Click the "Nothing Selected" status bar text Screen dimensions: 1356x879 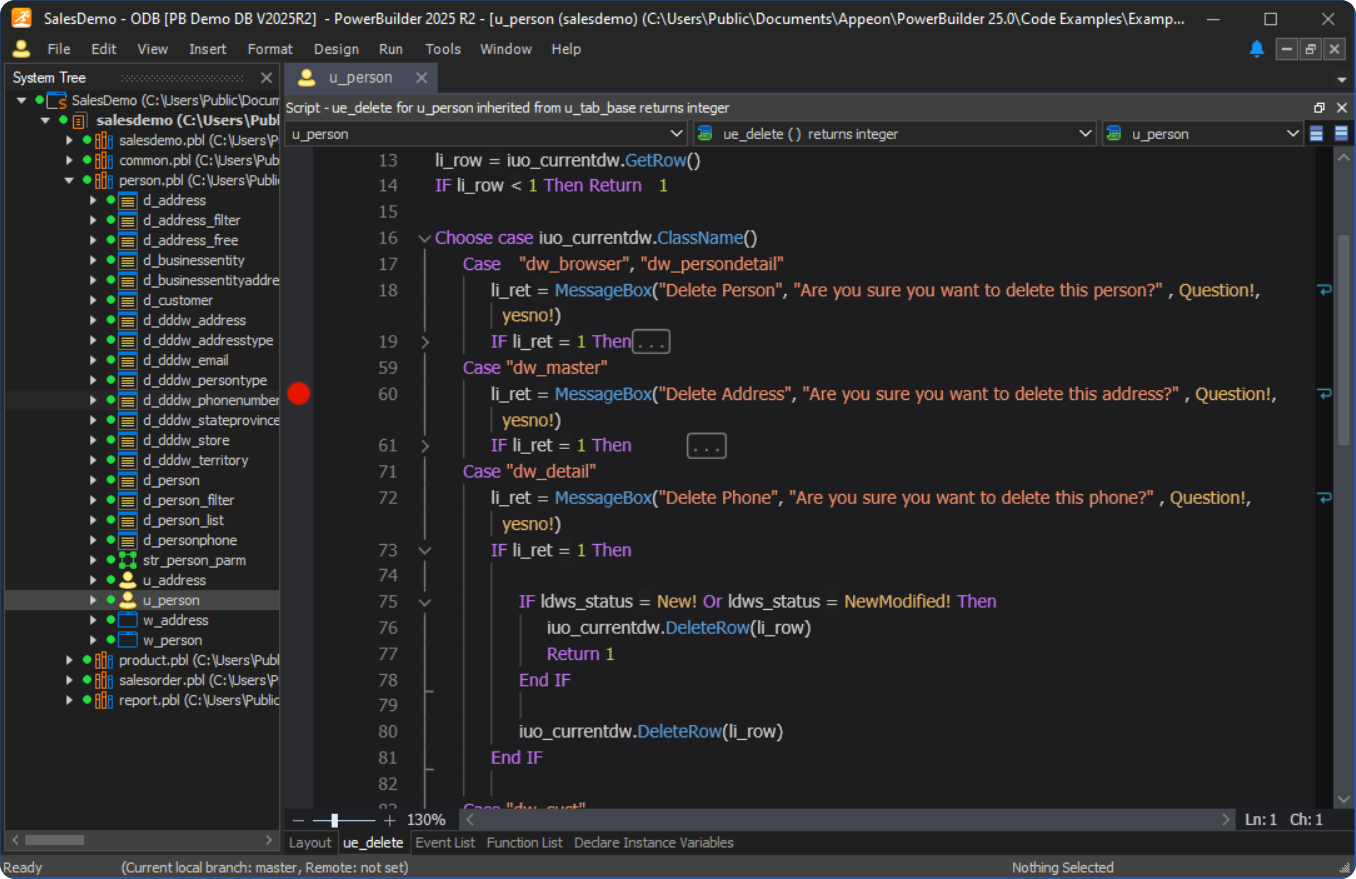coord(1062,868)
